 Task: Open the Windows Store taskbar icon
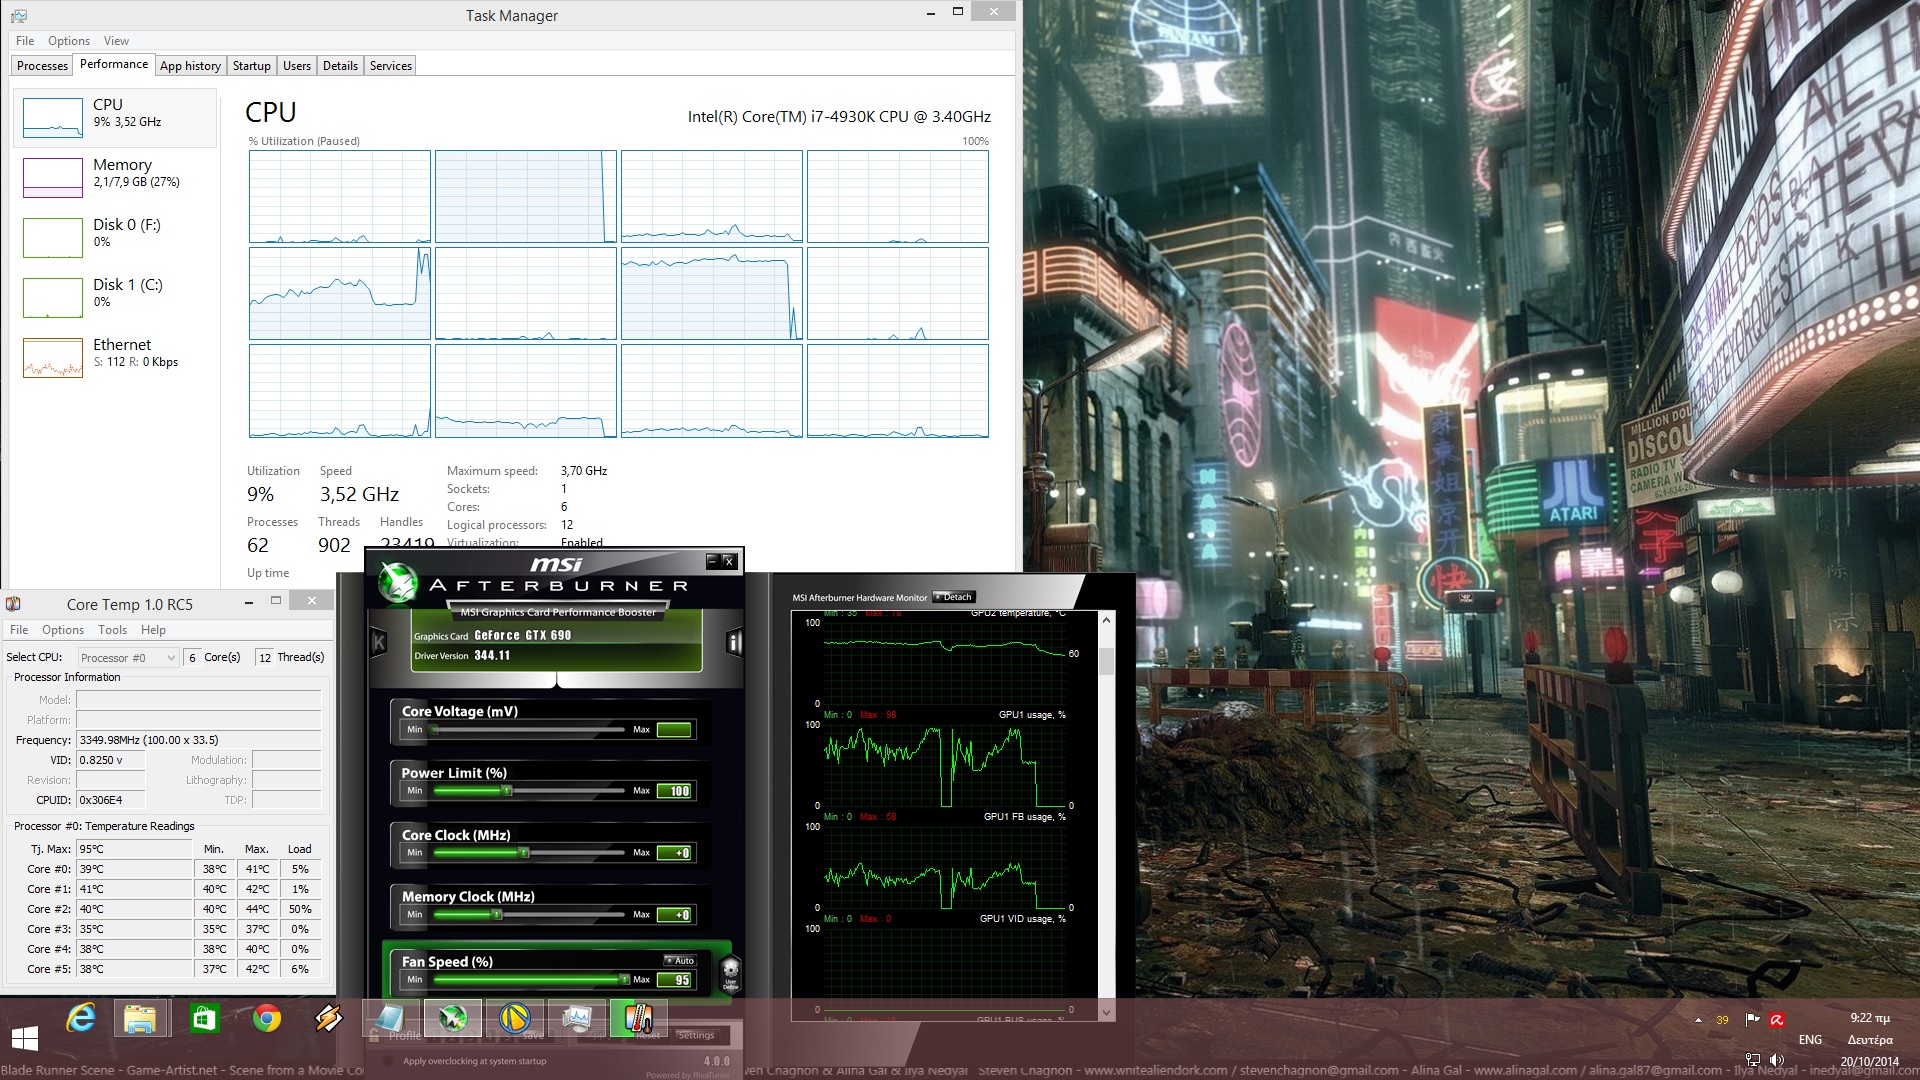[x=204, y=1019]
